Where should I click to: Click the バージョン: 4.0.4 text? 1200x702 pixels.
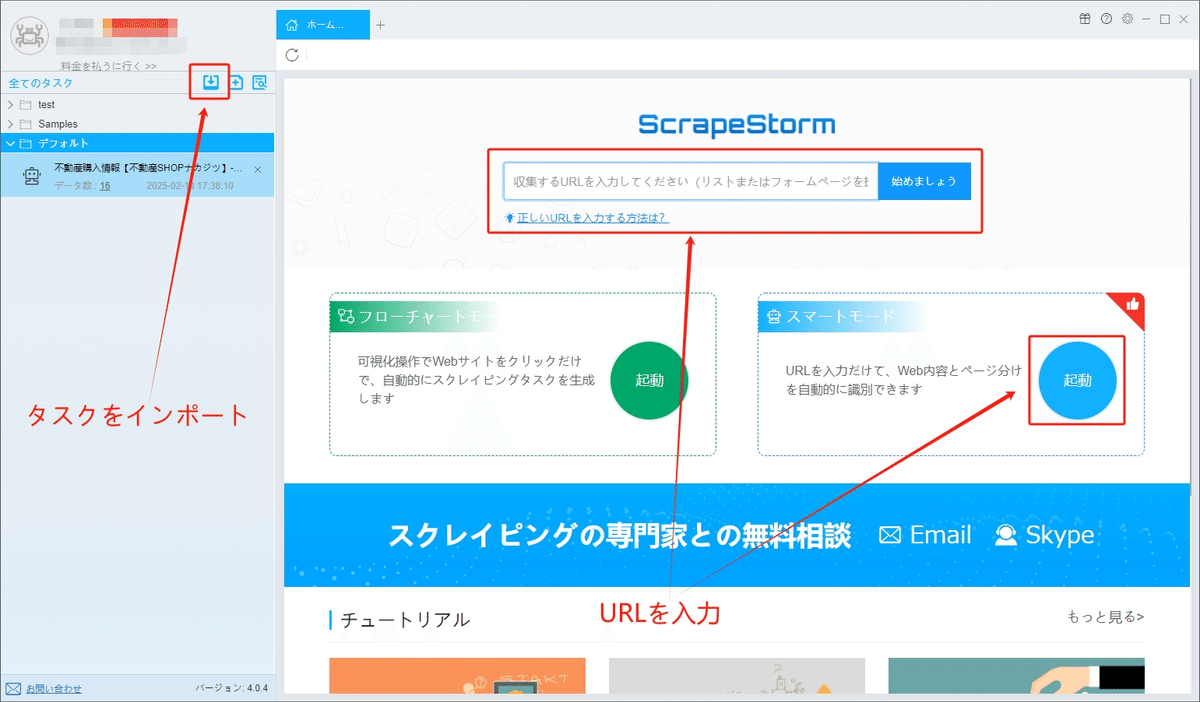coord(231,689)
